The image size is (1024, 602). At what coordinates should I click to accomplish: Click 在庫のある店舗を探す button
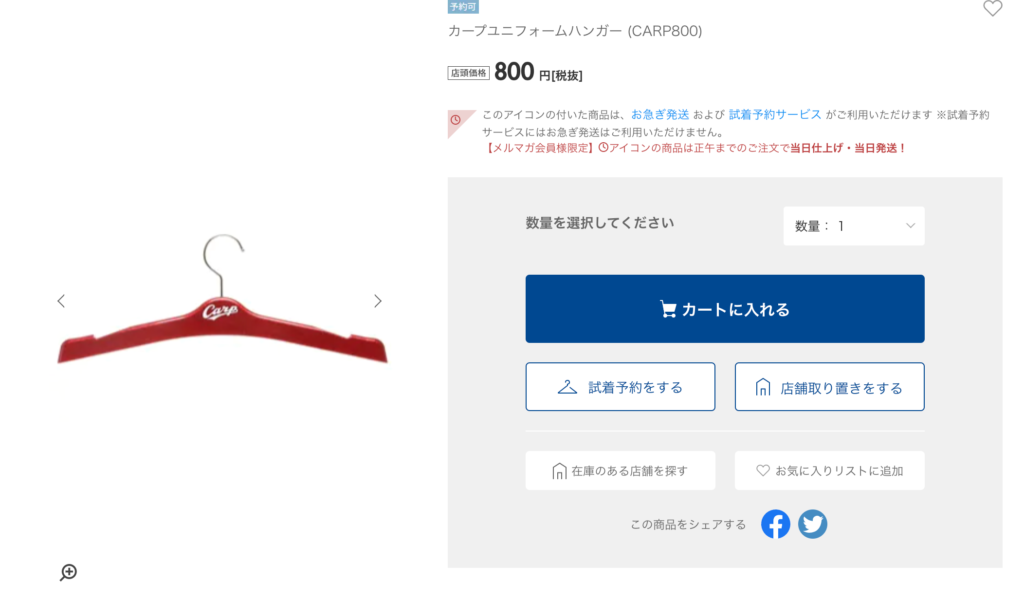click(620, 471)
